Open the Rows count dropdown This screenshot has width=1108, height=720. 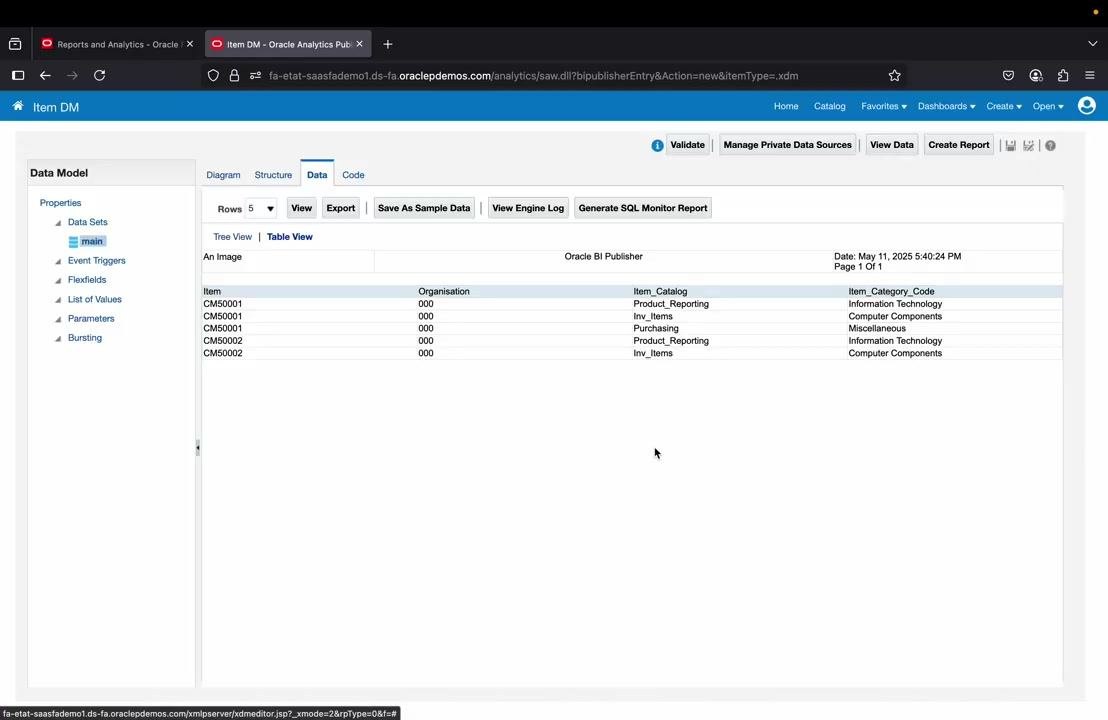pyautogui.click(x=261, y=208)
